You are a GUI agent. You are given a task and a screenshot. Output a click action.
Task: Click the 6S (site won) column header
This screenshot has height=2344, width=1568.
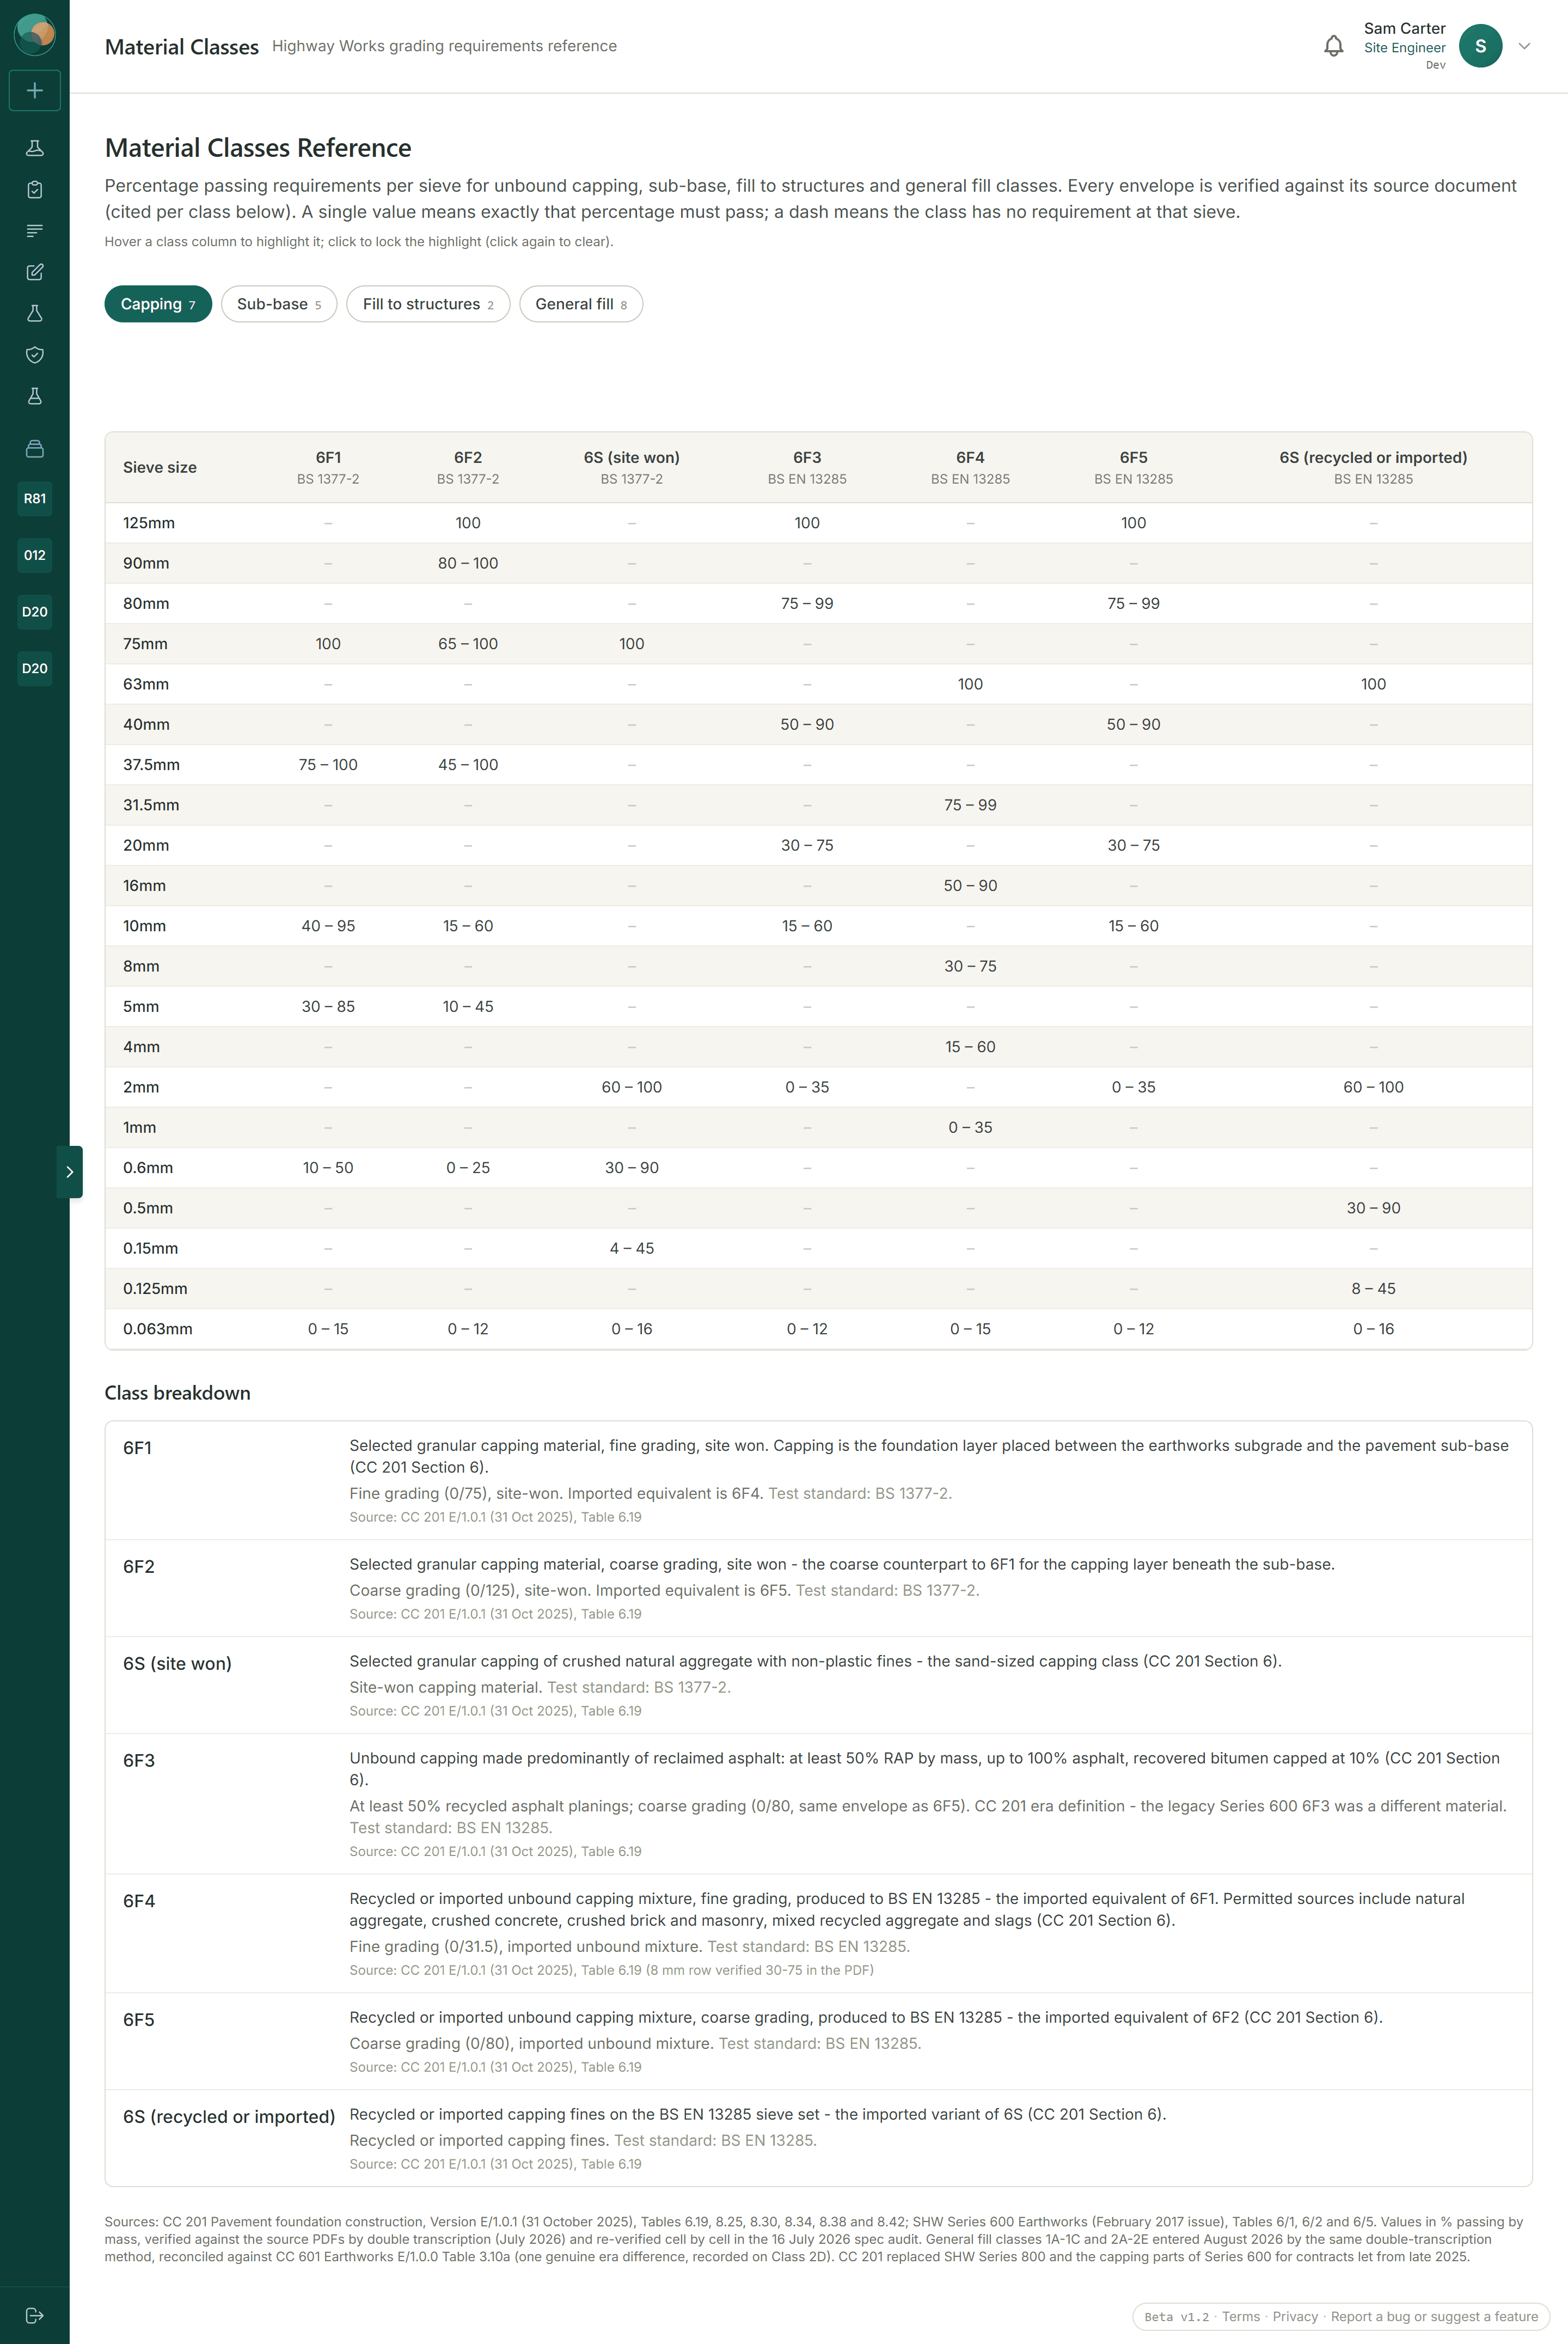coord(632,467)
